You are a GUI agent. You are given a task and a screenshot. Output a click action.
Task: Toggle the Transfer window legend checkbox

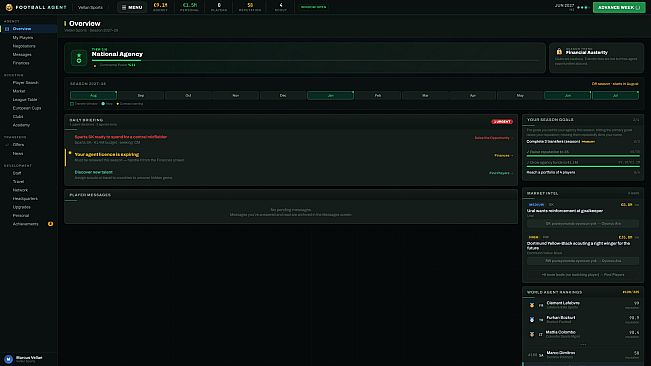(72, 104)
